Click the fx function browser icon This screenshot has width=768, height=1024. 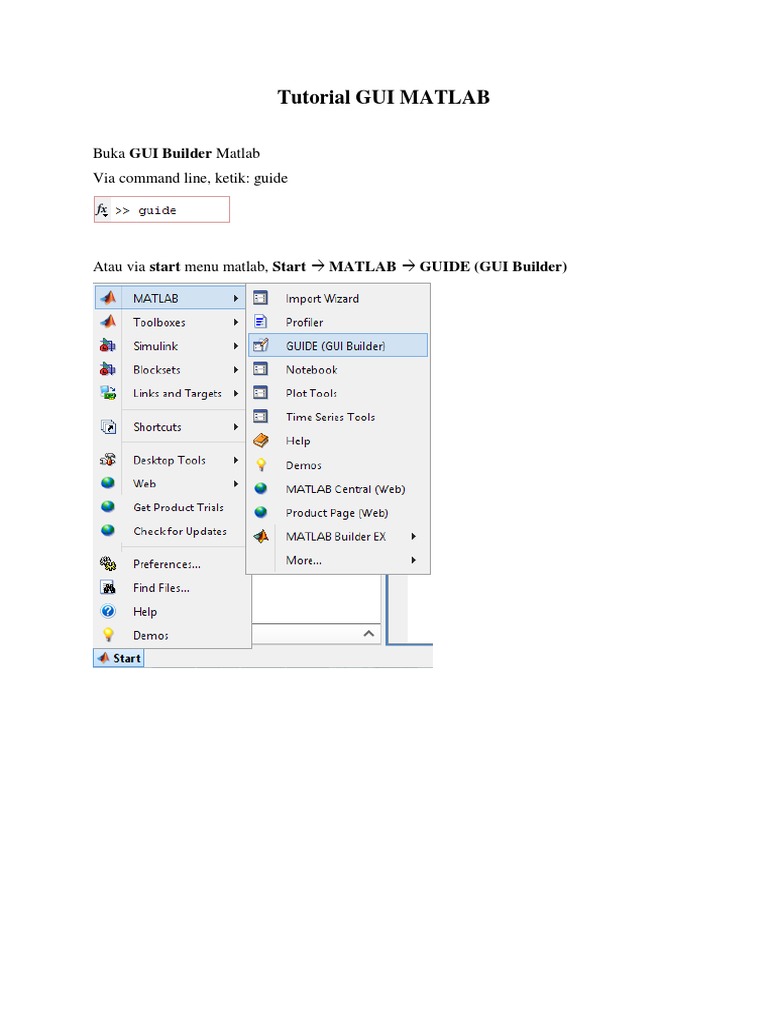pos(102,210)
